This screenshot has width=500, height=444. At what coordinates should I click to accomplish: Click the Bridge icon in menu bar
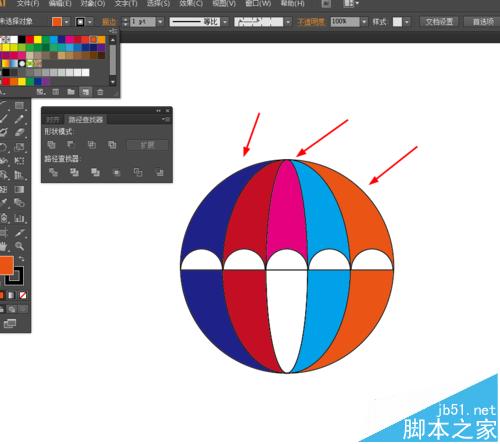pyautogui.click(x=326, y=4)
